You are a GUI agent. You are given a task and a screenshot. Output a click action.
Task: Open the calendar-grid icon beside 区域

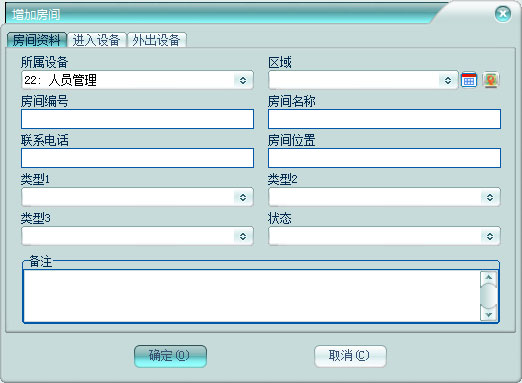469,80
